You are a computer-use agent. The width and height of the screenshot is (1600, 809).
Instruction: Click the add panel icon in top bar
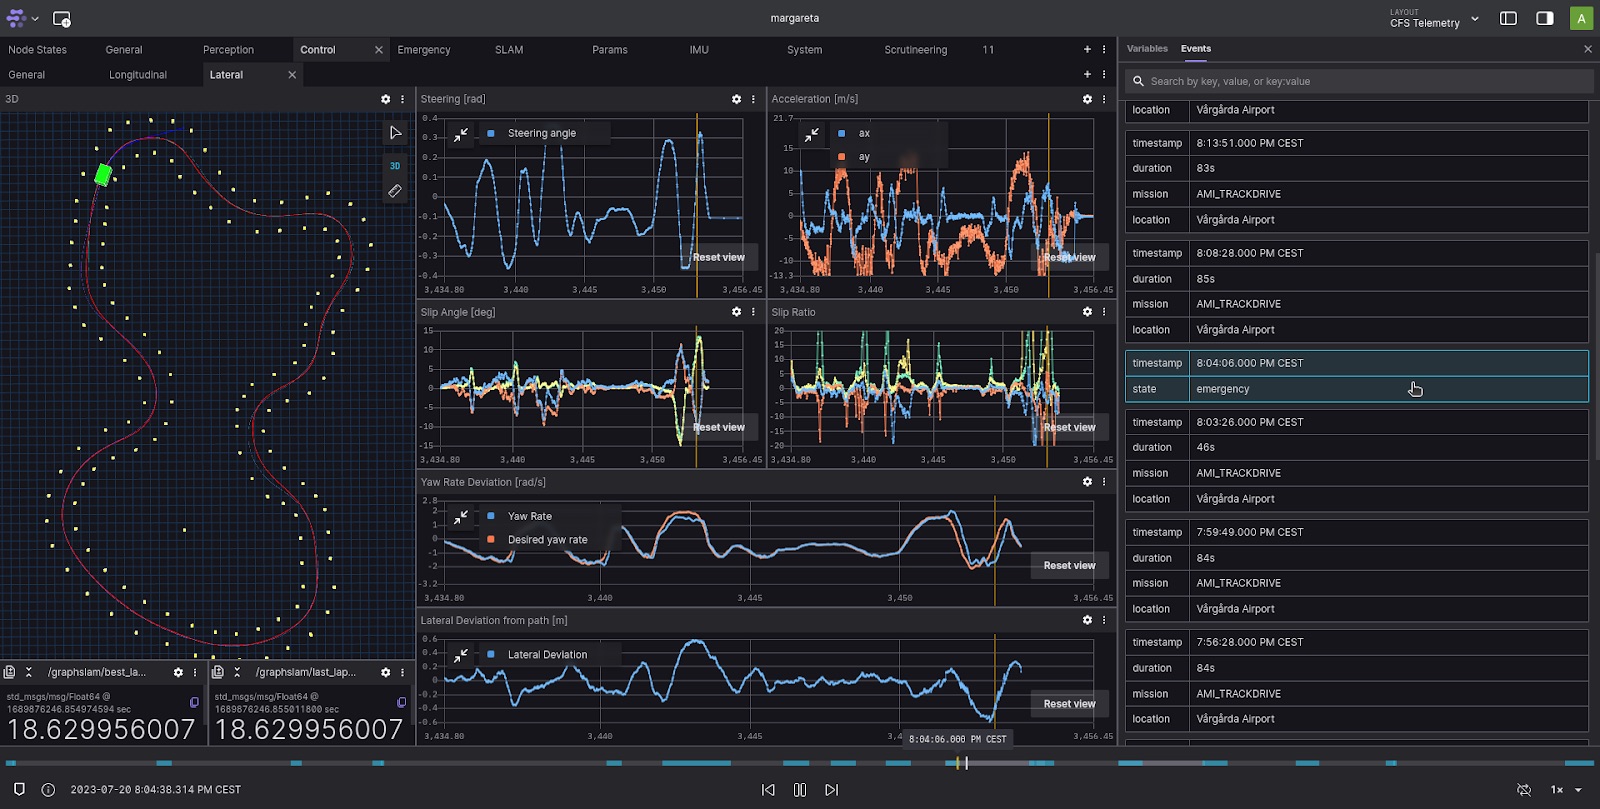point(61,19)
